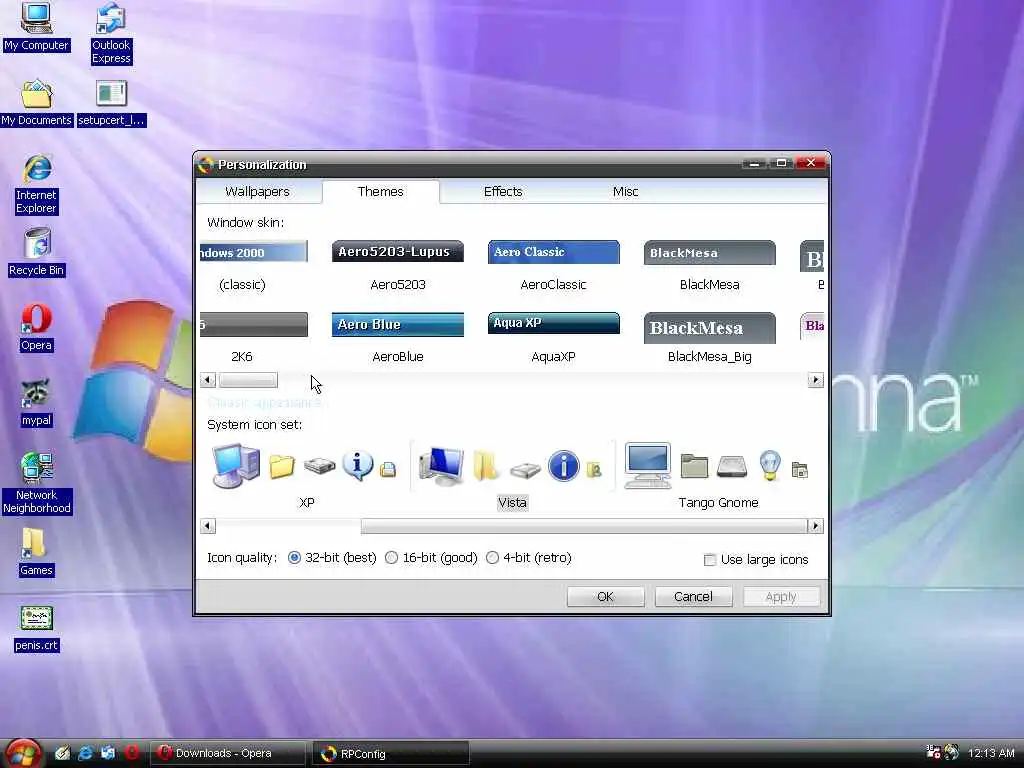Click the Start orb button
Viewport: 1024px width, 768px height.
coord(22,753)
